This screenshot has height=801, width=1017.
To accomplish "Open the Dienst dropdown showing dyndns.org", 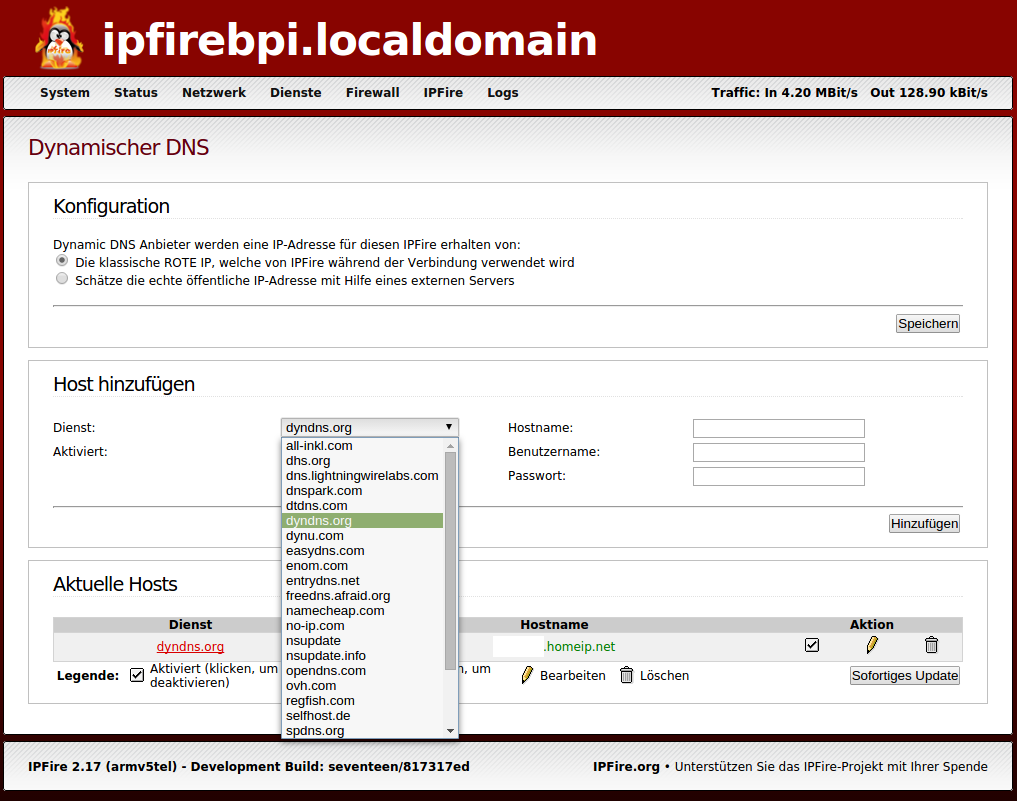I will (370, 427).
